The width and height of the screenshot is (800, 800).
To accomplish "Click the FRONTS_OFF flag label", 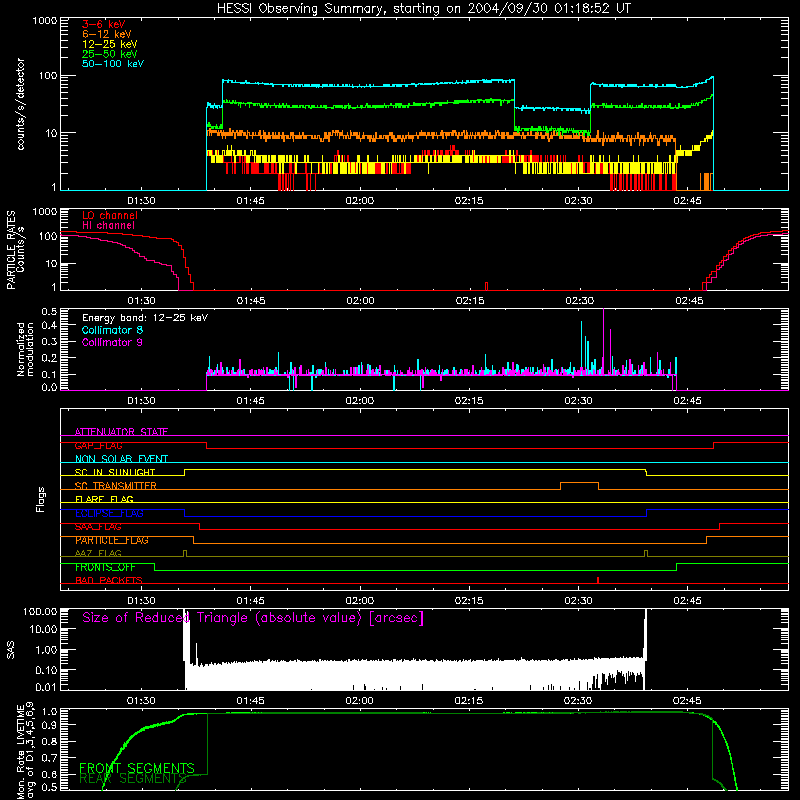I will 105,567.
